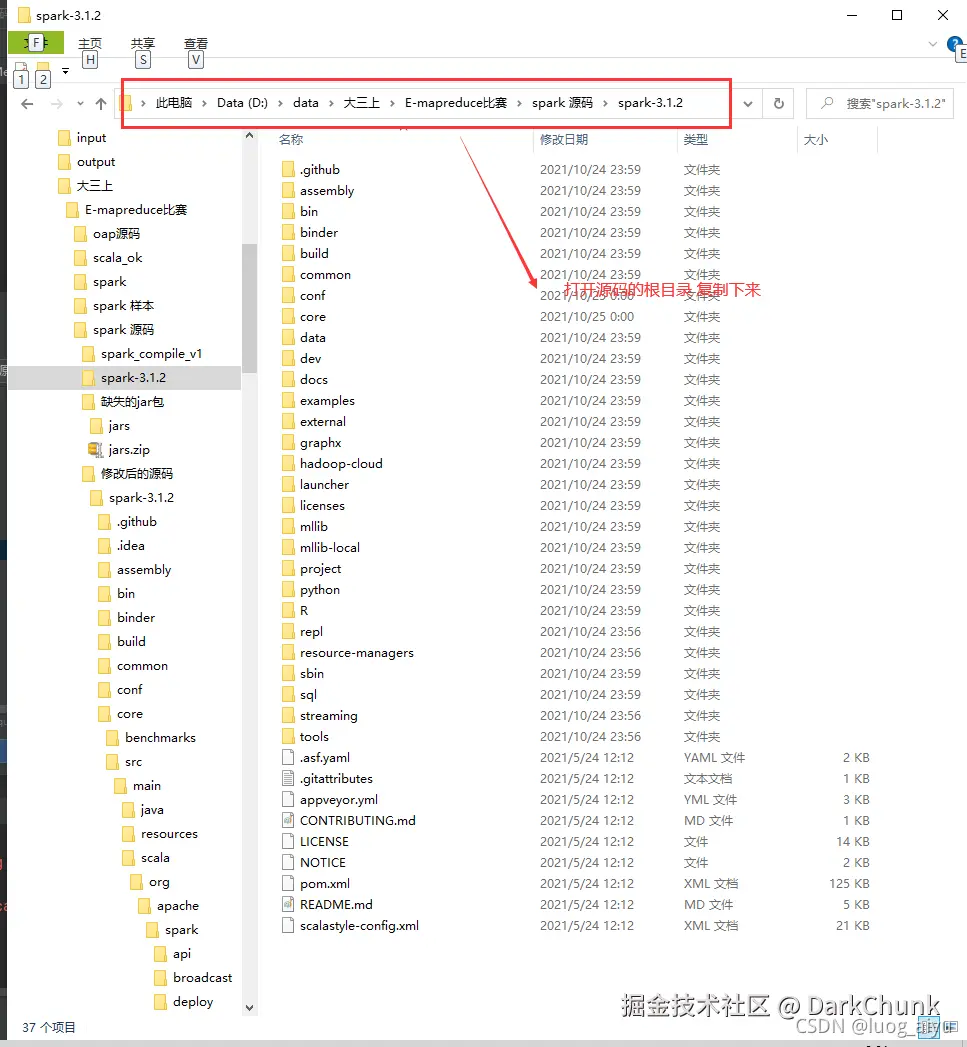Screen dimensions: 967x1047
Task: Switch to the 主页 ribbon tab
Action: click(90, 43)
